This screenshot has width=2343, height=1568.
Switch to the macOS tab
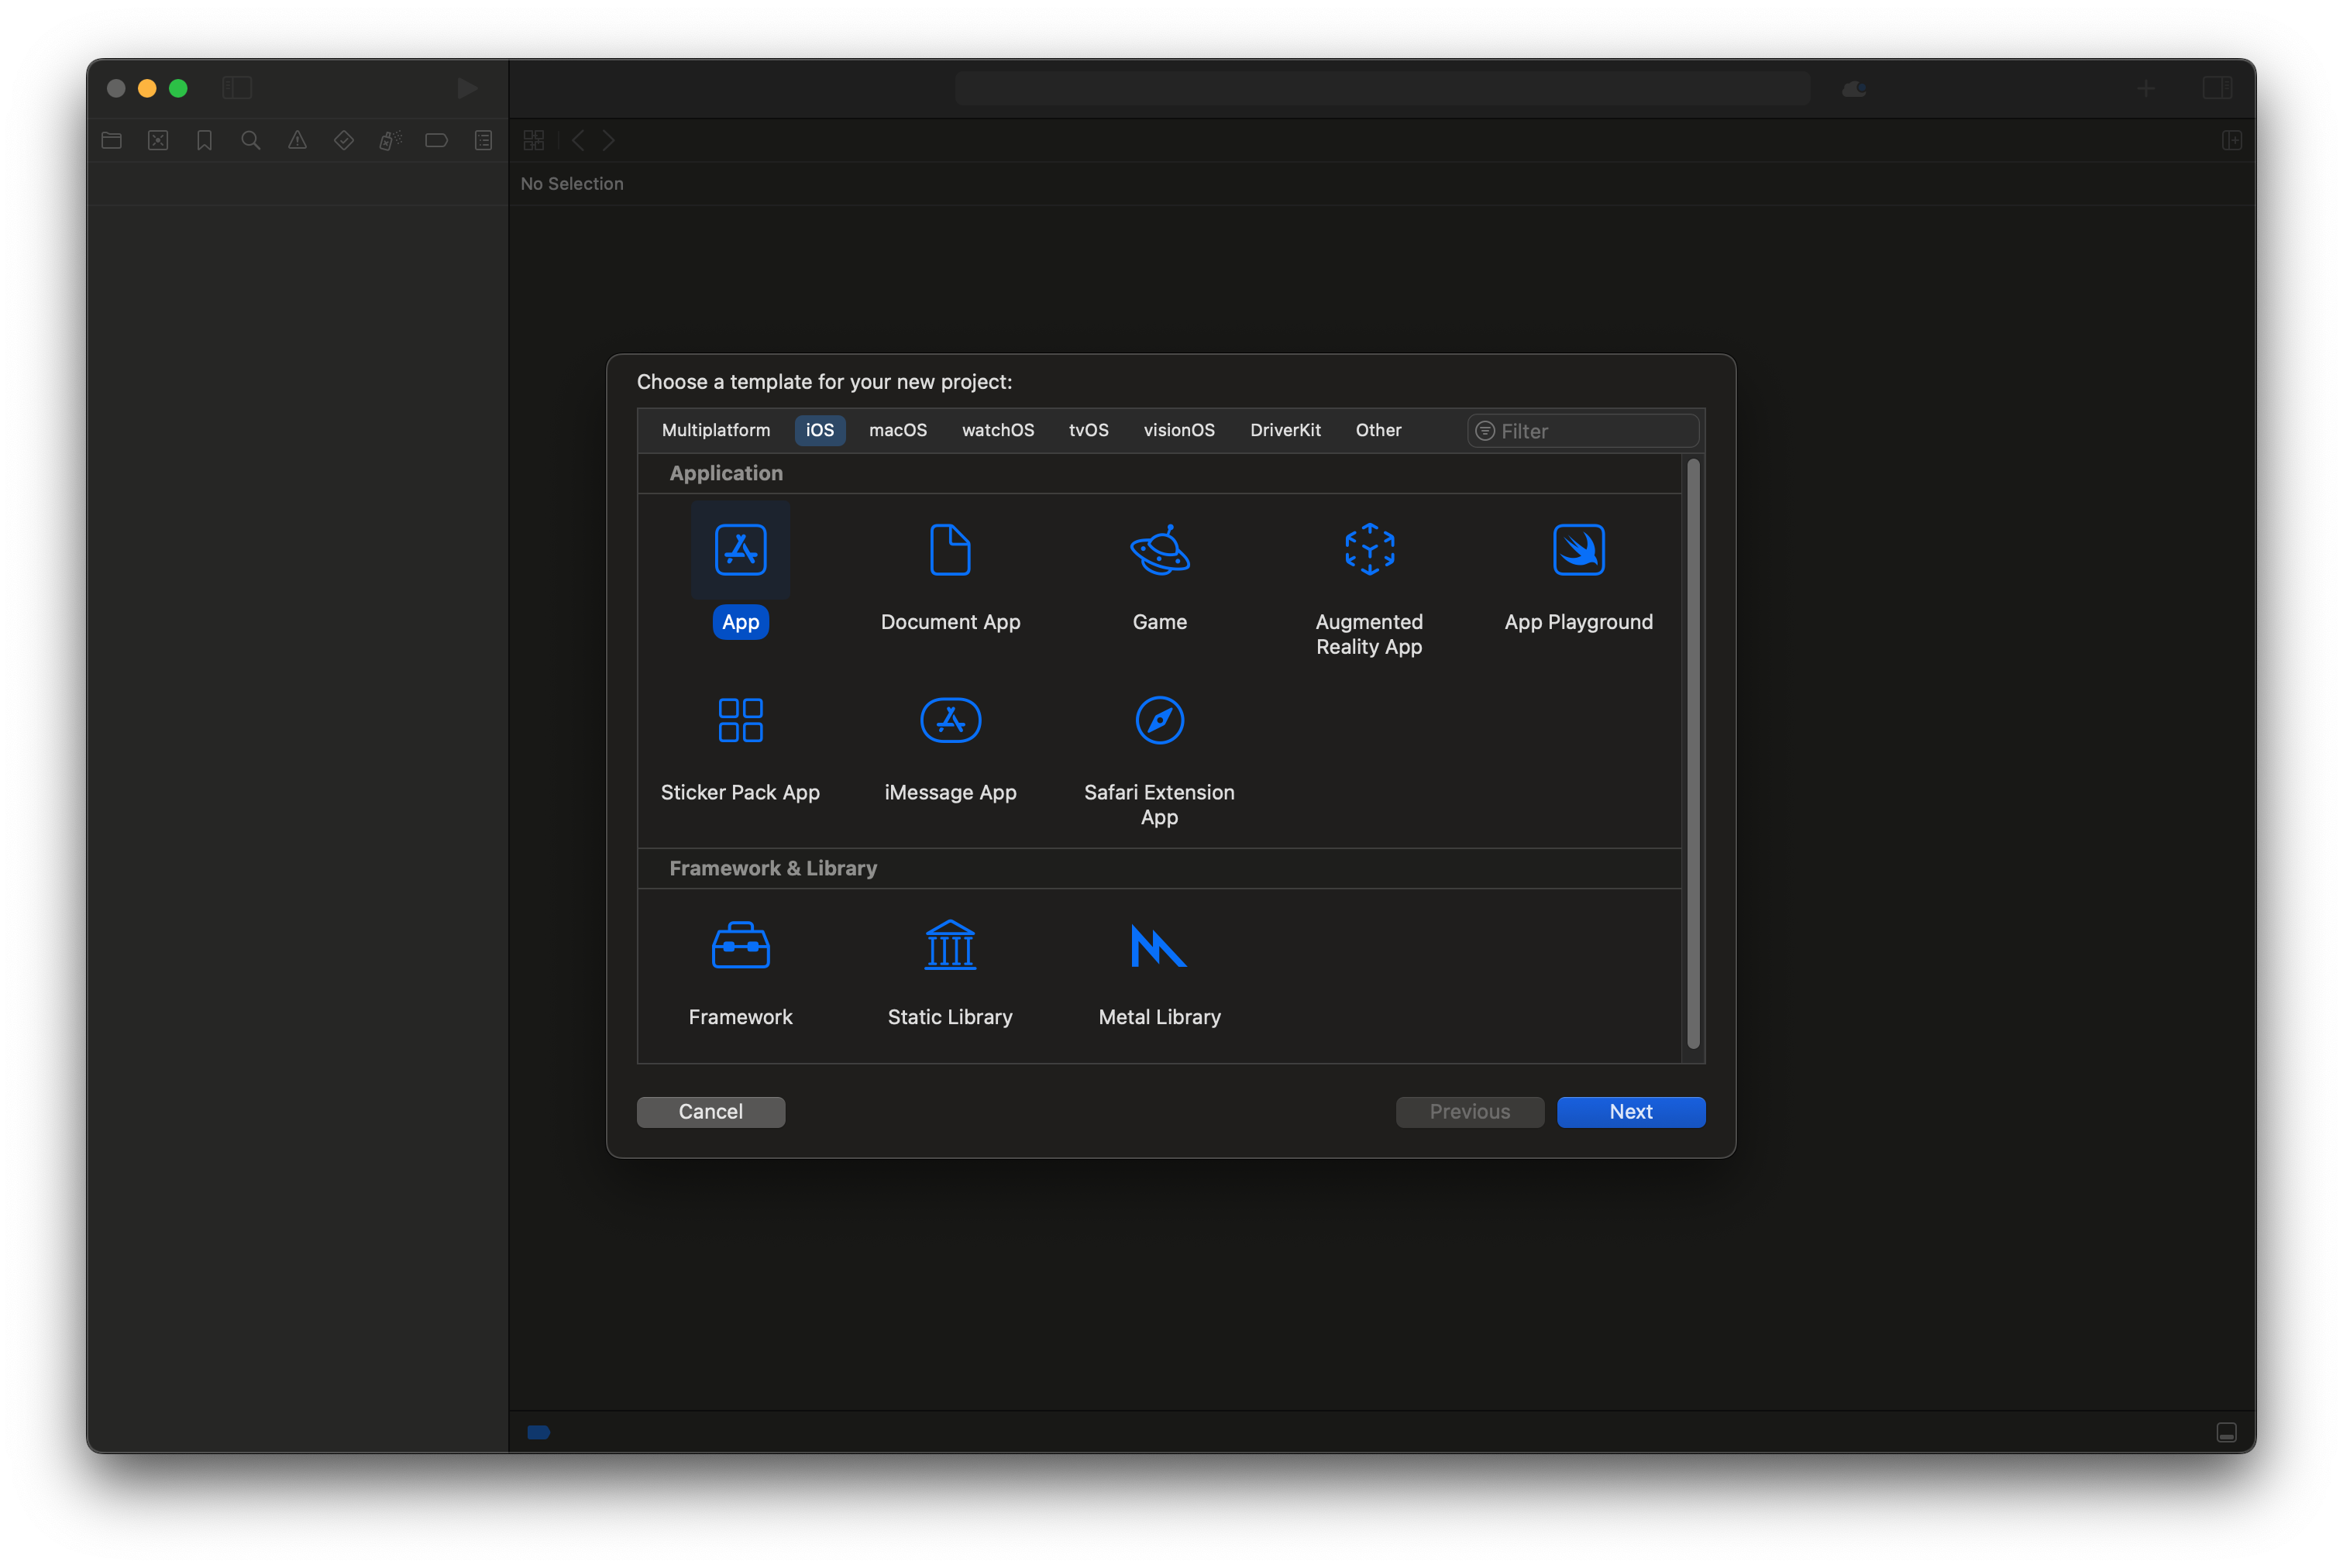coord(897,430)
